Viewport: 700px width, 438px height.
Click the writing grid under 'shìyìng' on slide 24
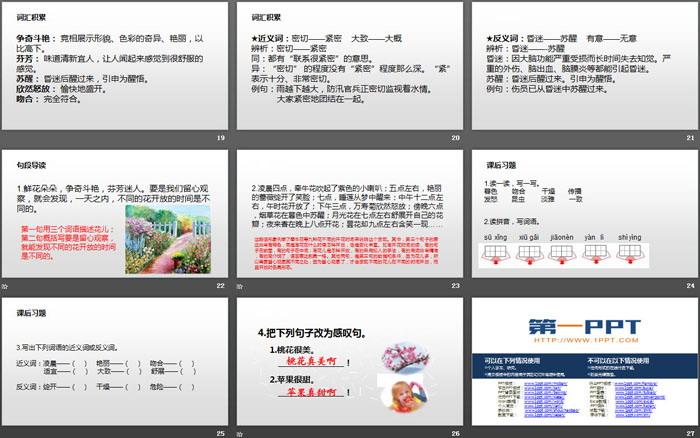click(x=631, y=252)
